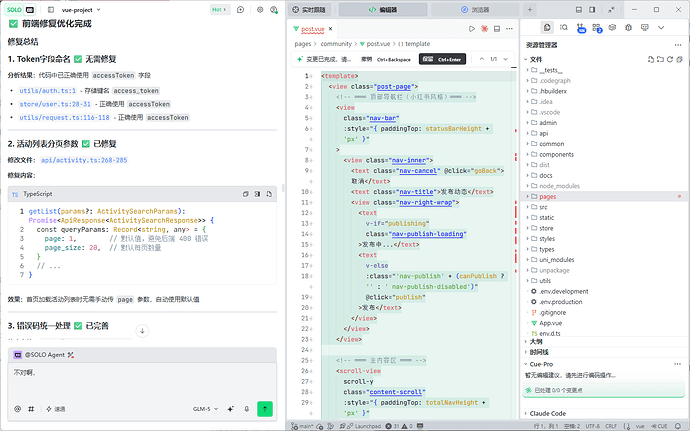Click the debug bug icon in editor toolbar
The image size is (690, 431).
484,29
